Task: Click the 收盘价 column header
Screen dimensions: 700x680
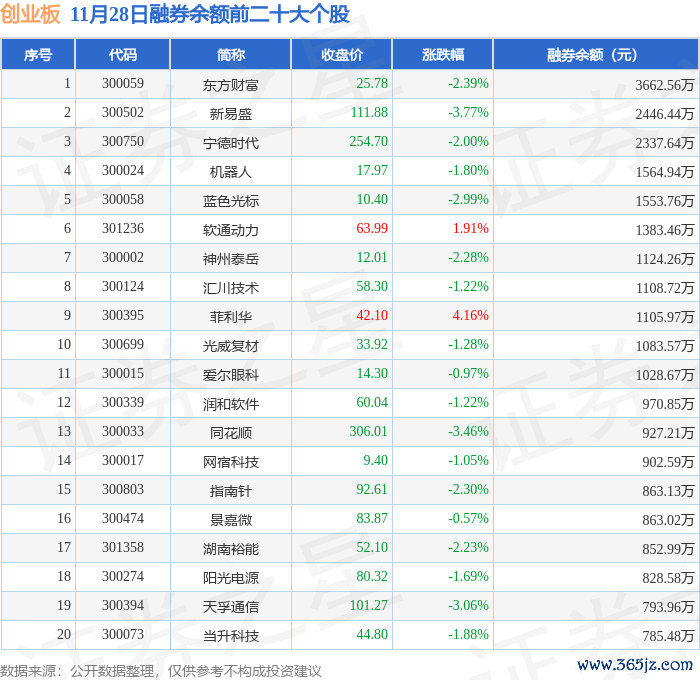Action: click(x=342, y=54)
